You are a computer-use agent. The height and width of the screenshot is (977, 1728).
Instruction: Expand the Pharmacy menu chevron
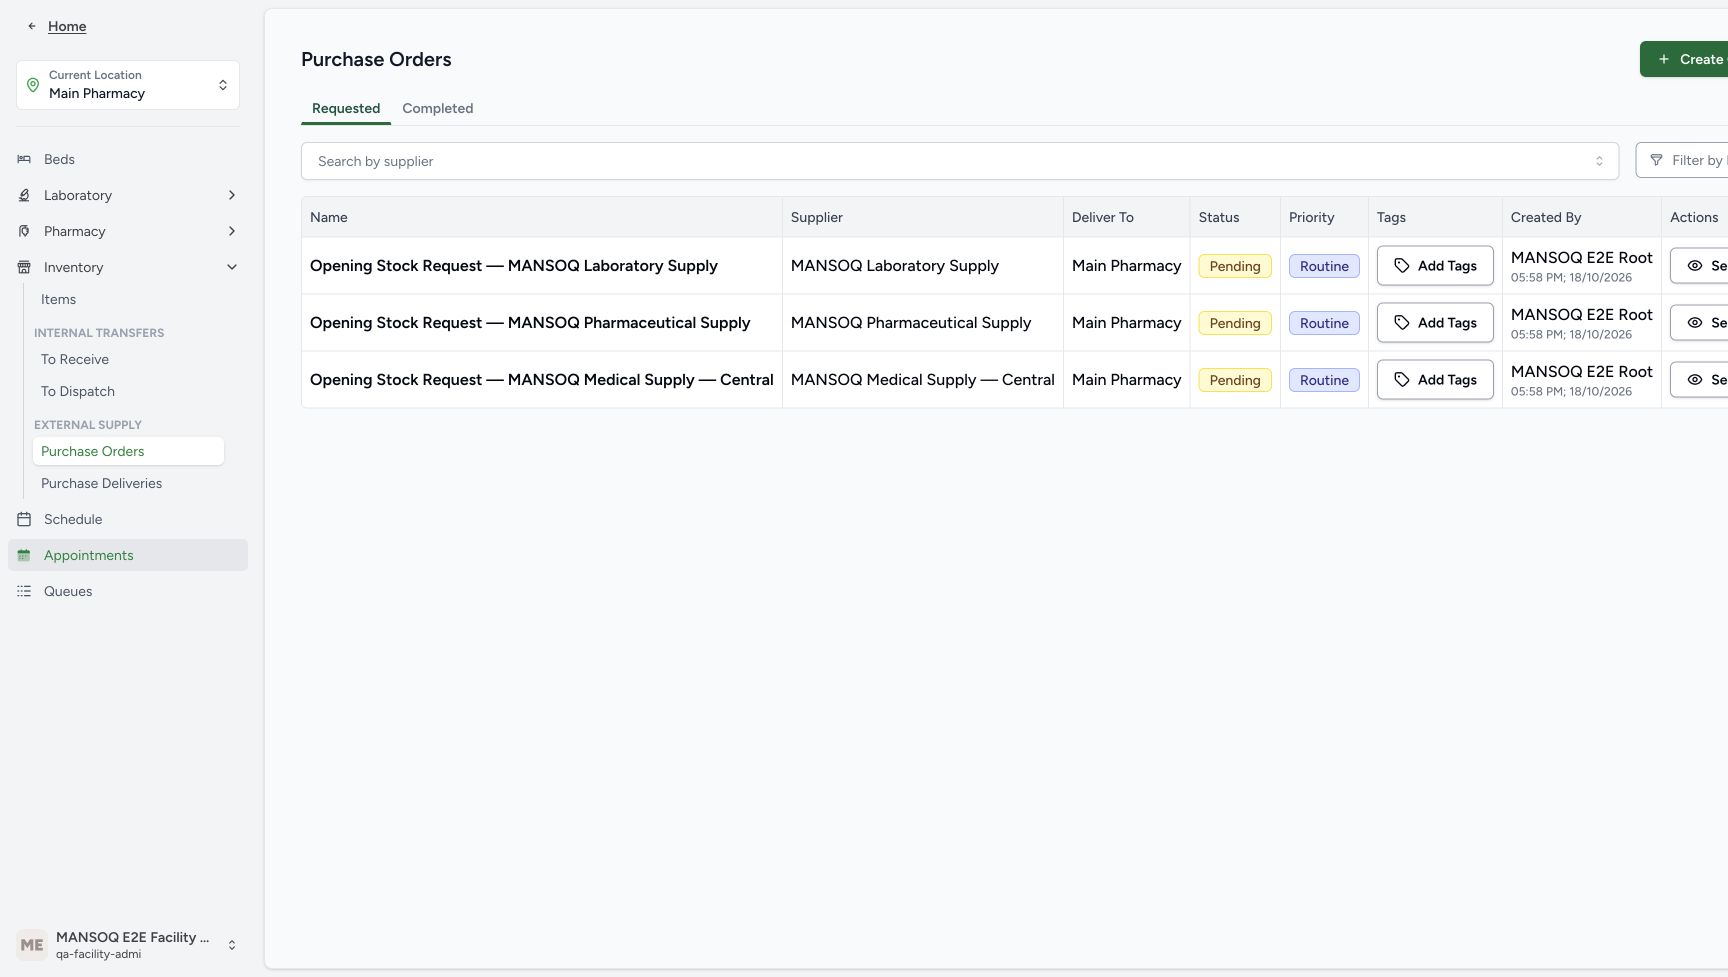[x=232, y=231]
